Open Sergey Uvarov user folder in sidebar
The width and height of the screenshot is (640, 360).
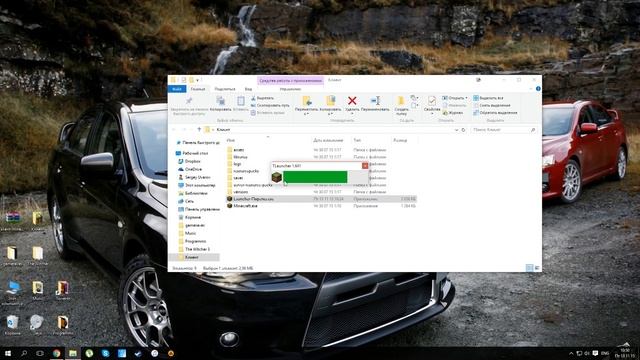(194, 177)
